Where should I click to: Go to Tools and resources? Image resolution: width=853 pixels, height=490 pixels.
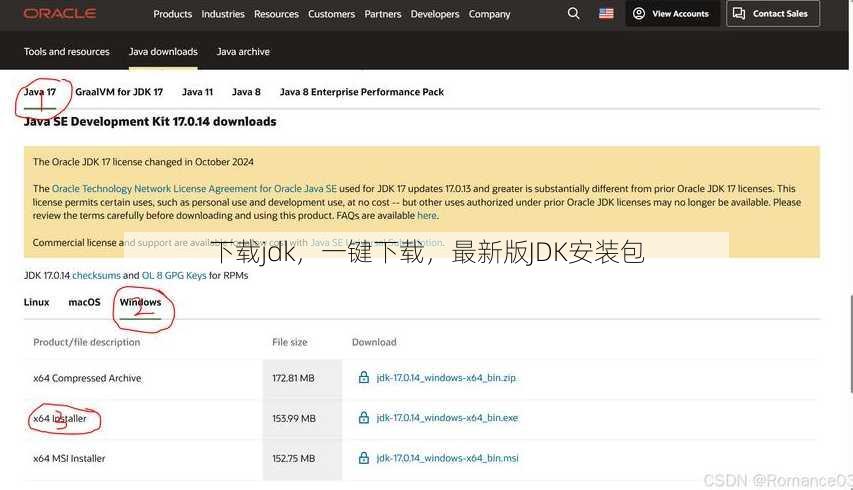pyautogui.click(x=66, y=52)
